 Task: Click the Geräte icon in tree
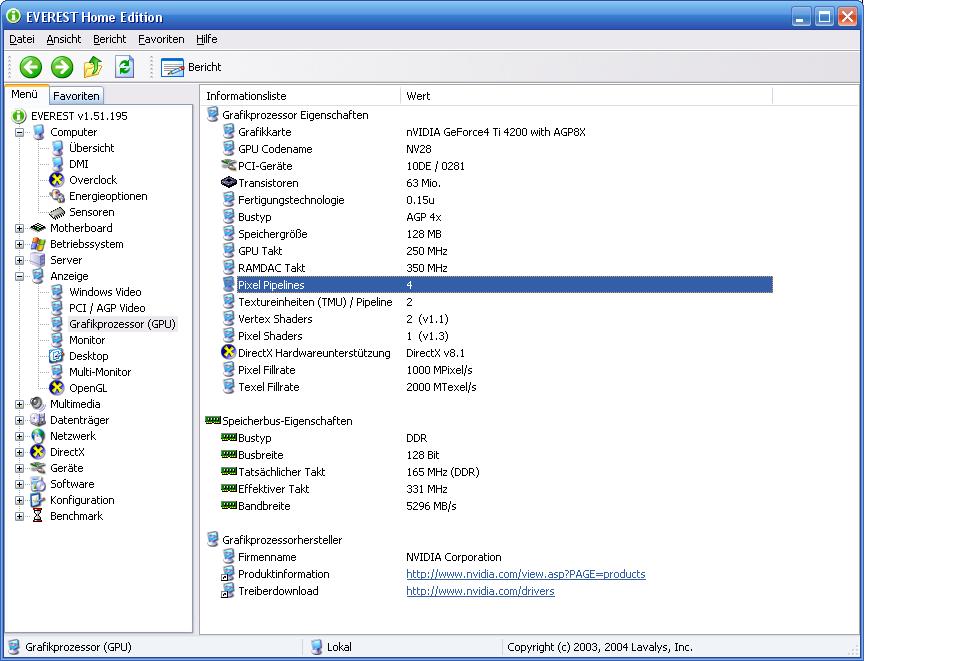pos(38,468)
